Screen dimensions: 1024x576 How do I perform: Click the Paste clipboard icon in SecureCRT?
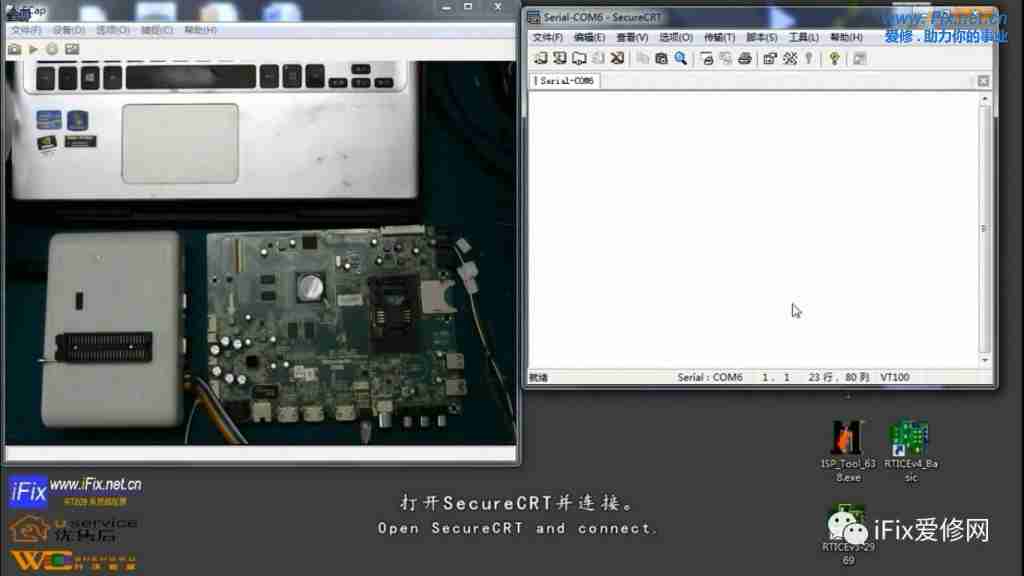[x=661, y=59]
